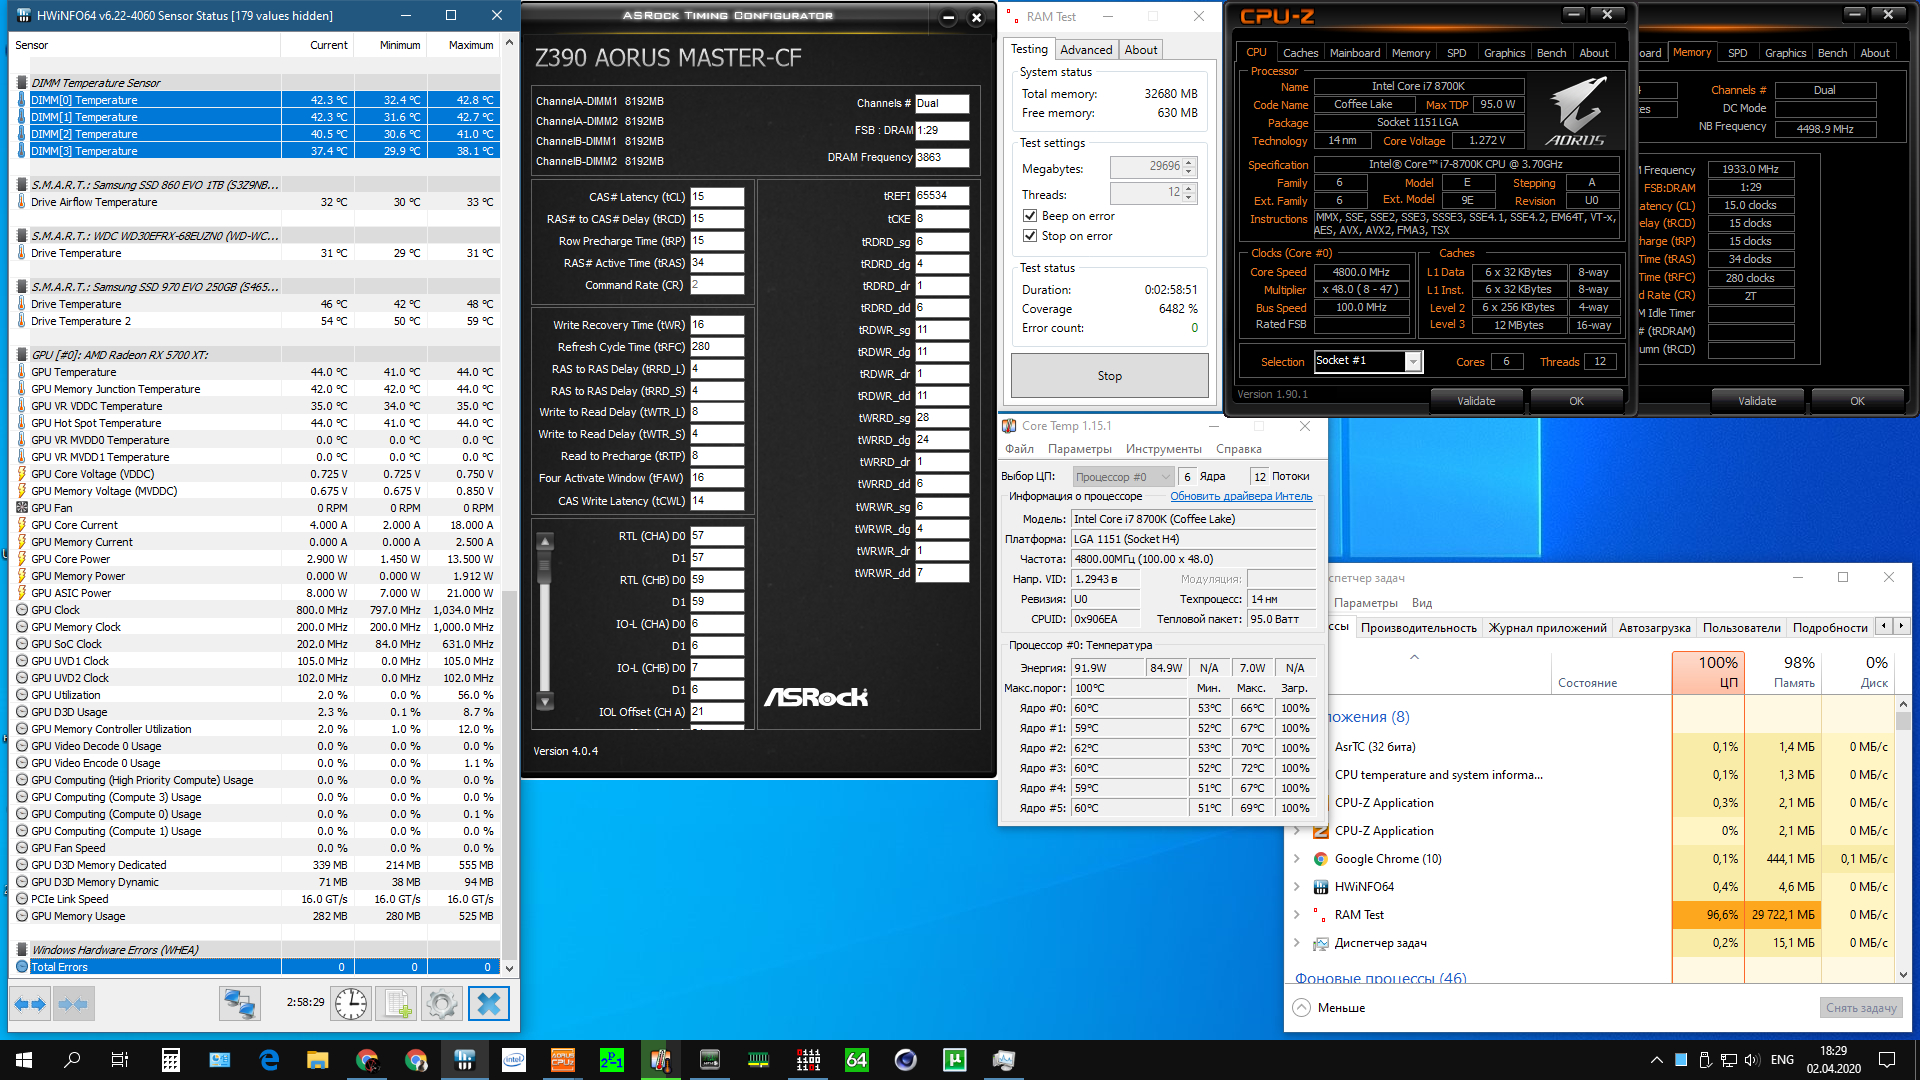Open Core Temp processor selection dropdown

(x=1124, y=477)
